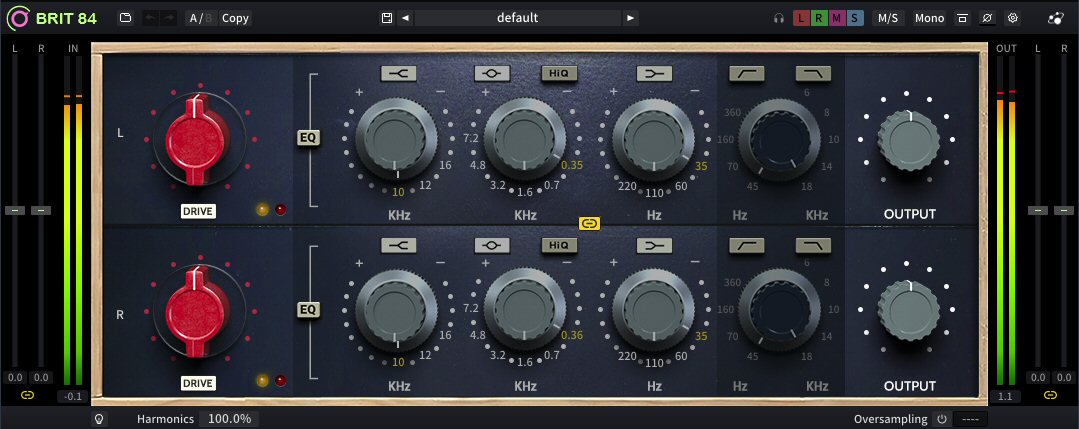The image size is (1079, 429).
Task: Click the Copy button
Action: coord(235,18)
